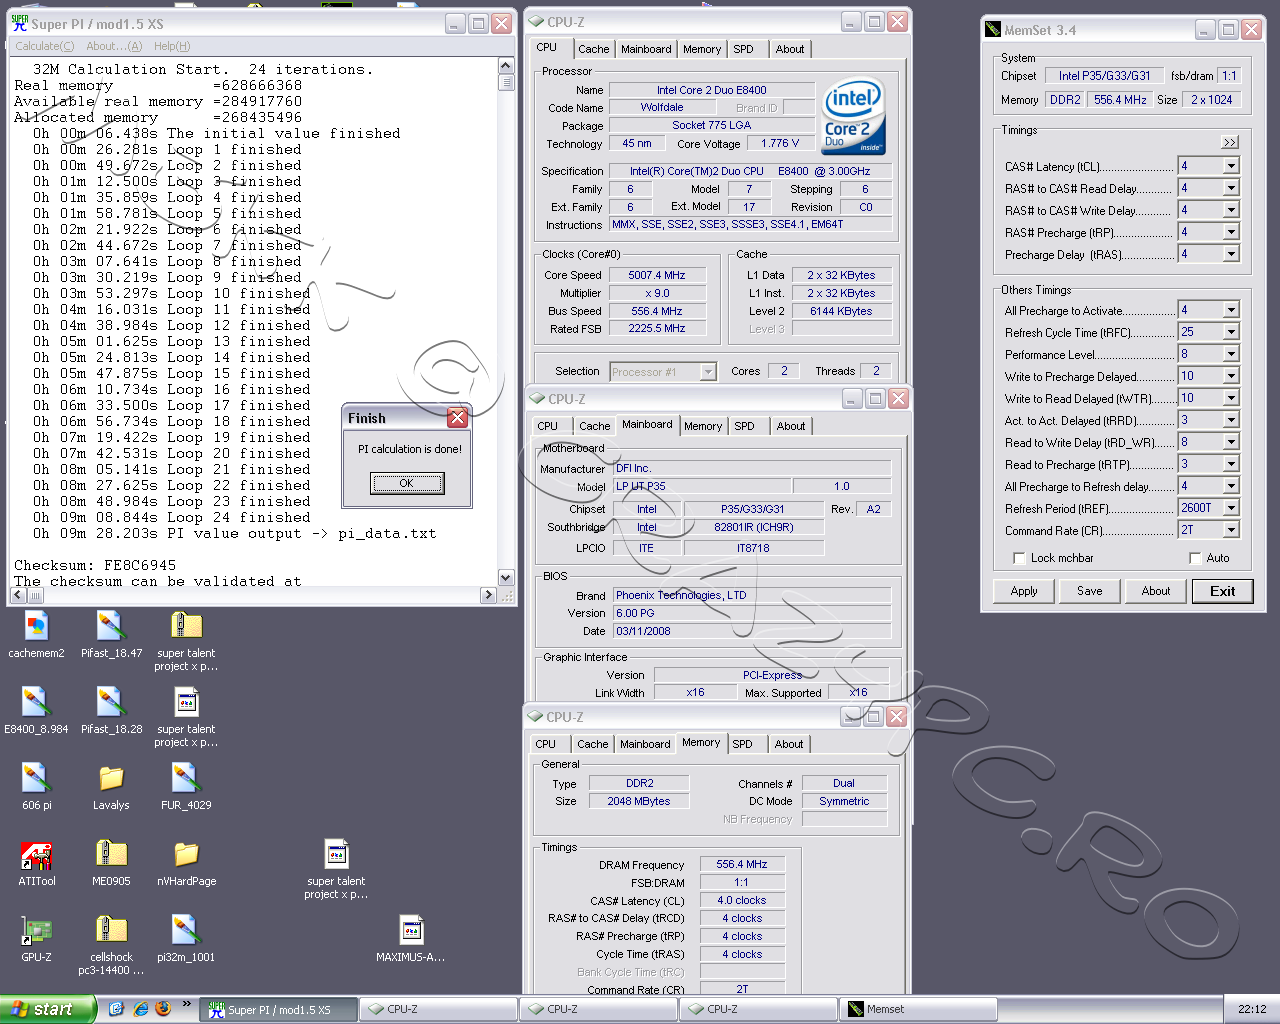Launch ATITool from the desktop
Screen dimensions: 1280x1024
click(x=36, y=862)
